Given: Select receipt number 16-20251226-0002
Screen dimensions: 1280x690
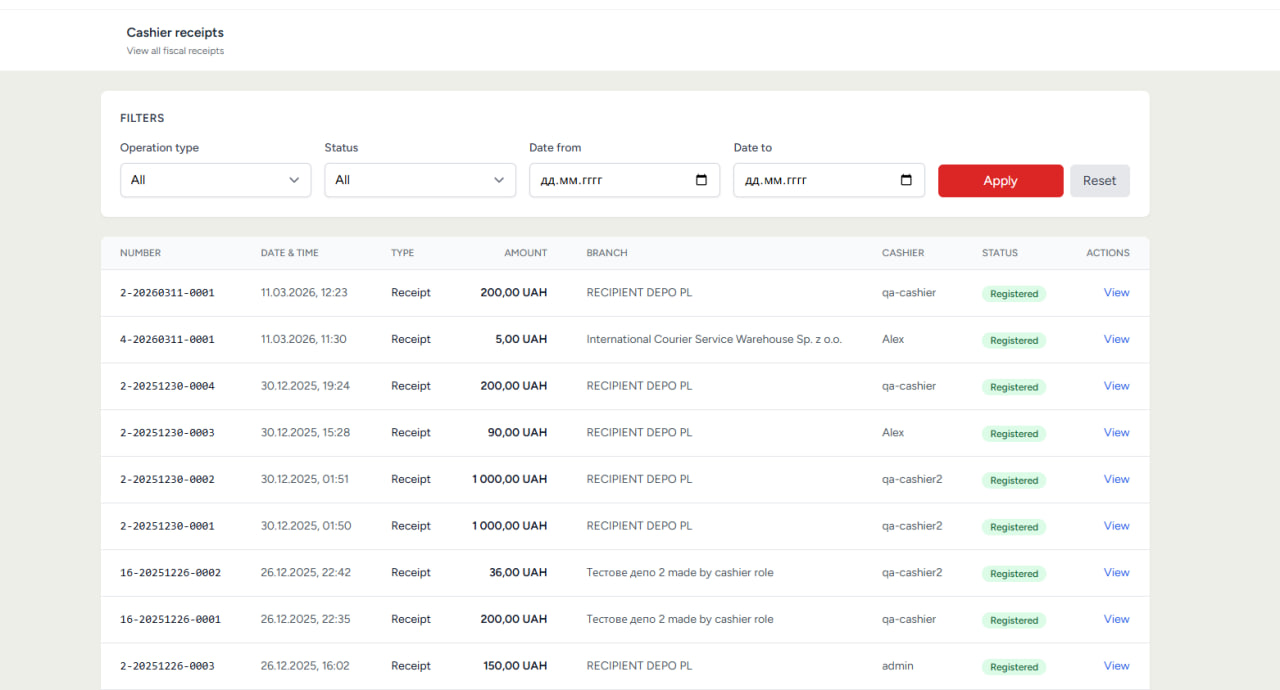Looking at the screenshot, I should 170,573.
